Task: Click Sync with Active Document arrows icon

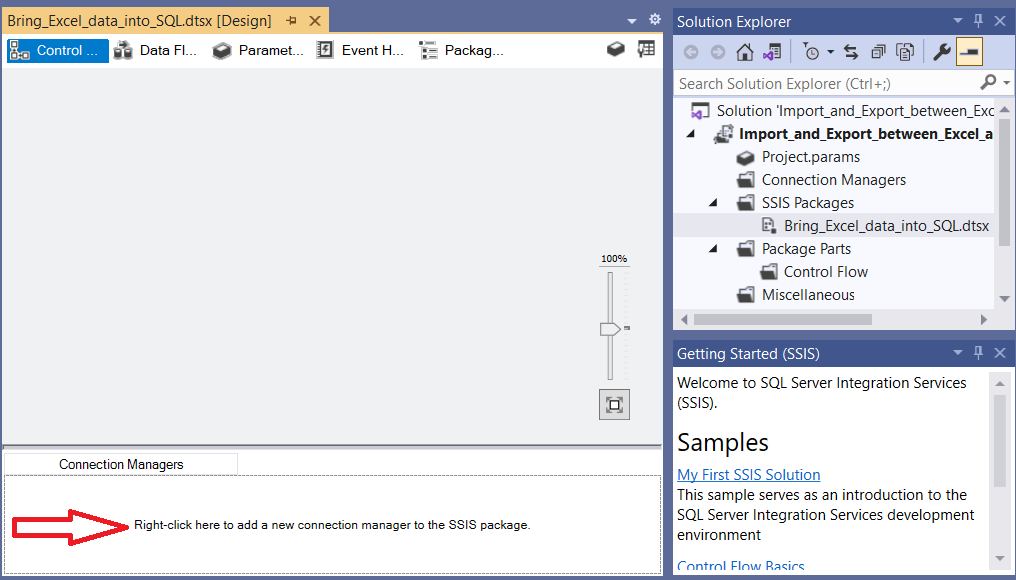Action: (851, 52)
